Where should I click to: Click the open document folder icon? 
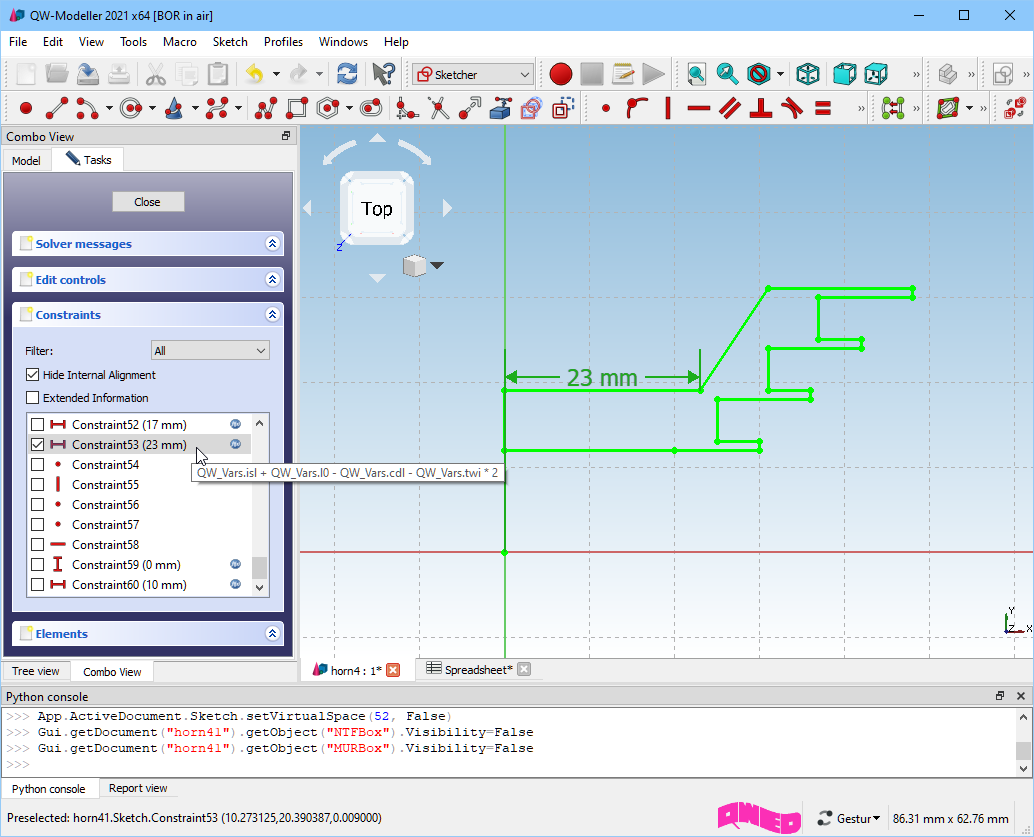[x=57, y=74]
